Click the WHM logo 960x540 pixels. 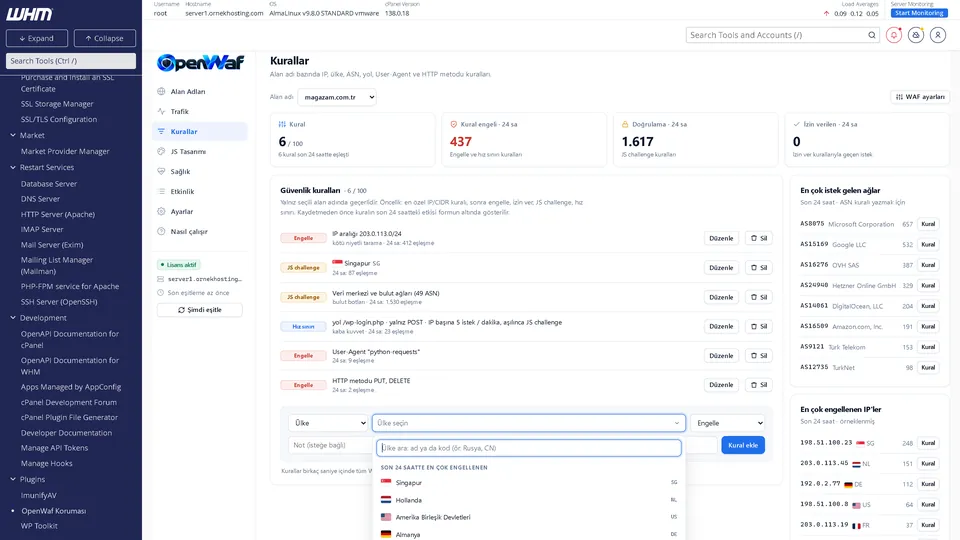(x=29, y=13)
